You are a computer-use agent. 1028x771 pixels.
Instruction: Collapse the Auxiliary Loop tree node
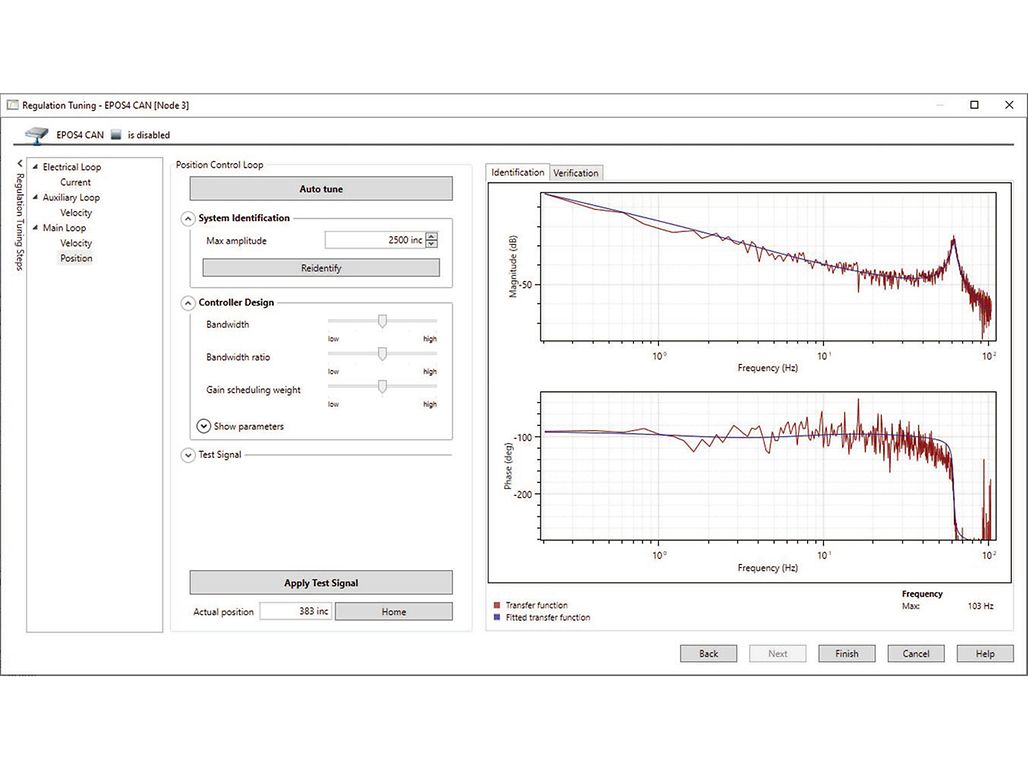(36, 198)
